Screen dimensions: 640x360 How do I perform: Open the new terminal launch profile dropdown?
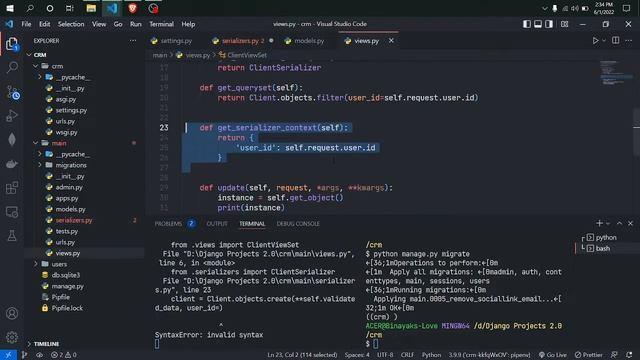coord(608,224)
